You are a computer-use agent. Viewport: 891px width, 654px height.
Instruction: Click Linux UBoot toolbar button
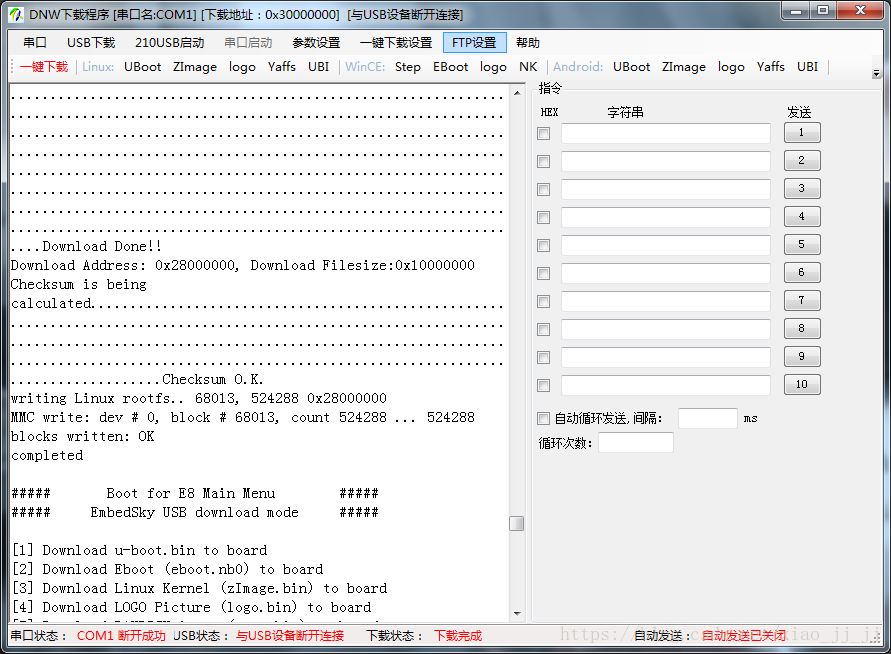pos(143,67)
